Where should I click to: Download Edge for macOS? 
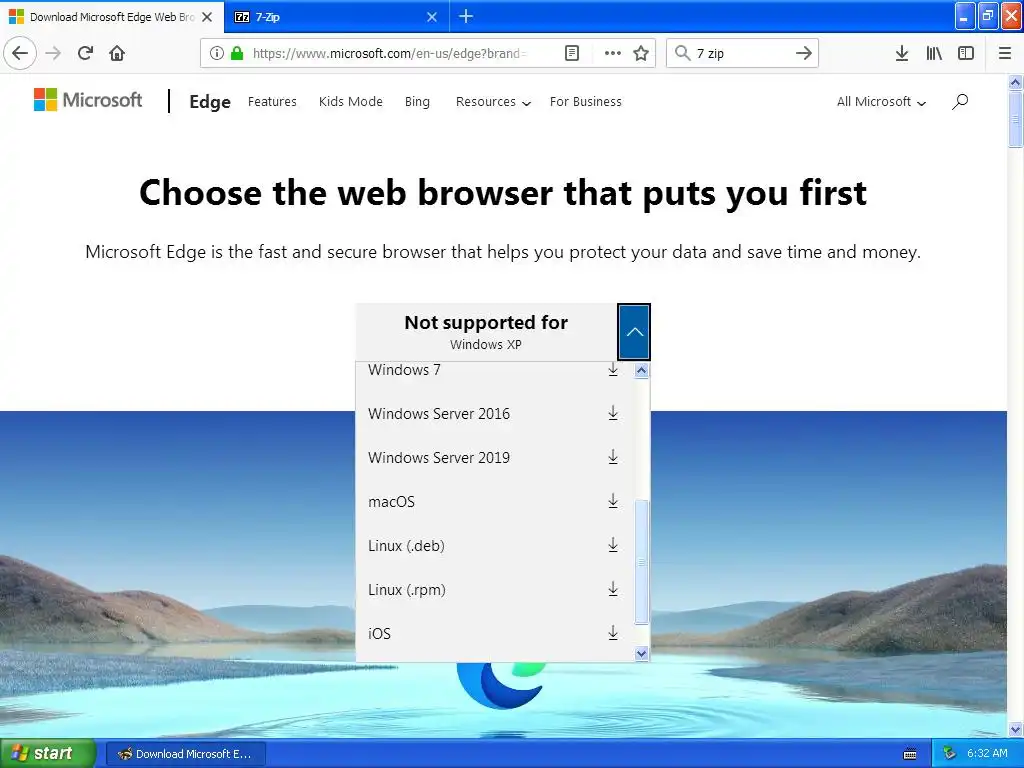613,502
